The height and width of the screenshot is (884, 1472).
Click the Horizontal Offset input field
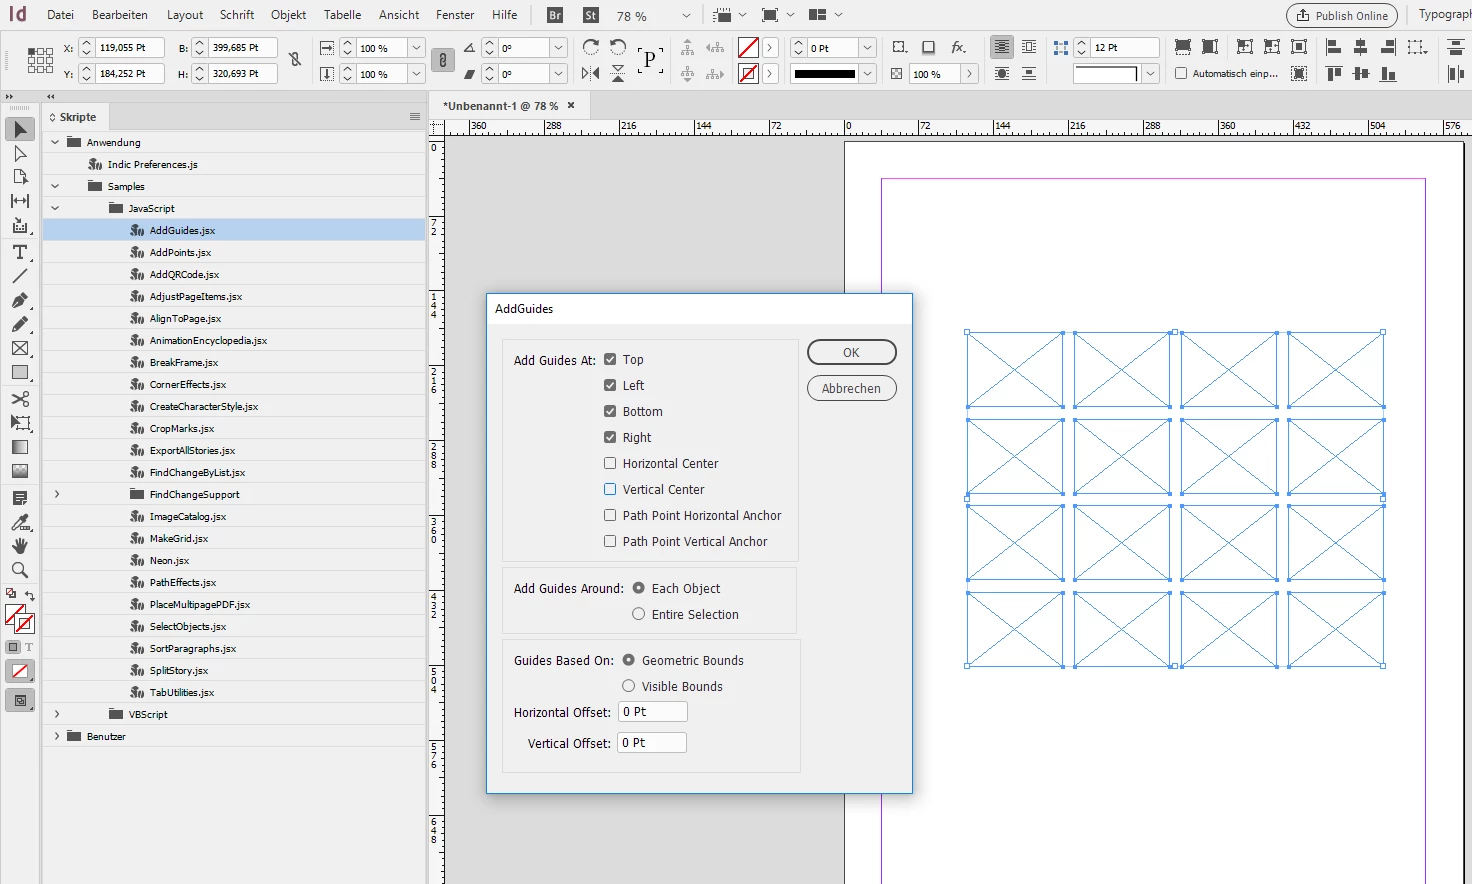pyautogui.click(x=653, y=712)
